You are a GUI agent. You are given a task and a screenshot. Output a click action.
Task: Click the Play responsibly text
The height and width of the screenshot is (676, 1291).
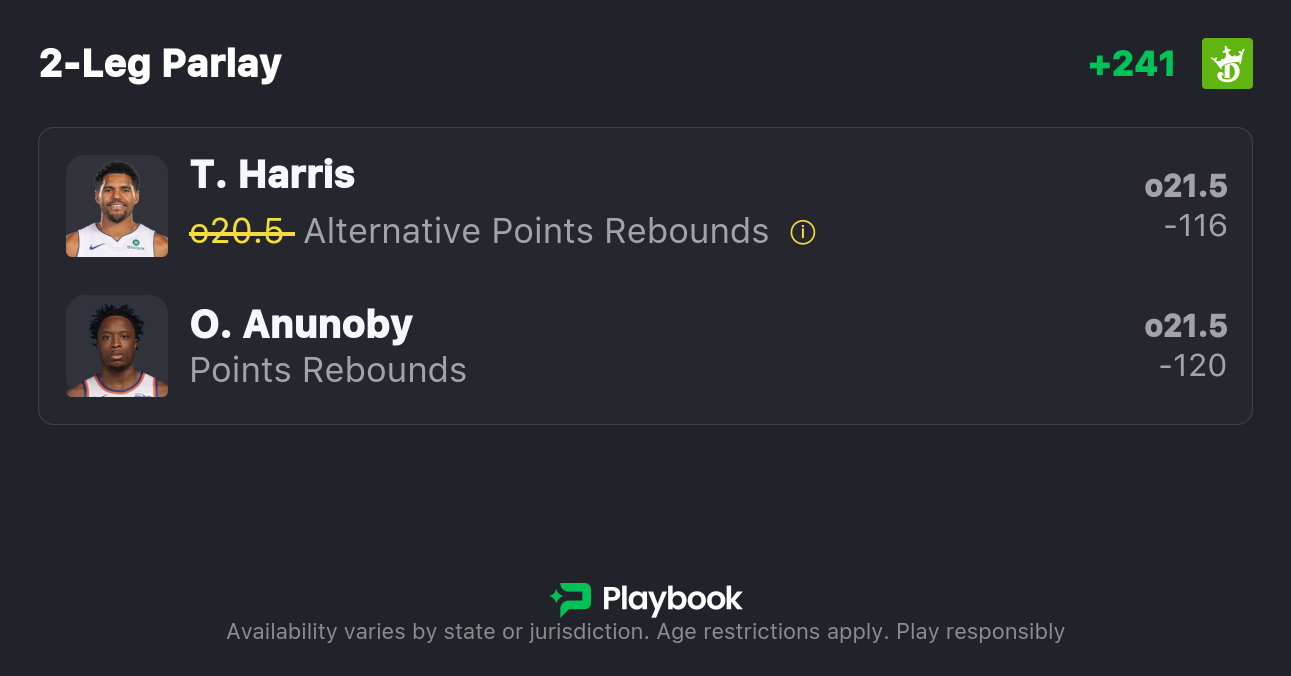click(980, 632)
